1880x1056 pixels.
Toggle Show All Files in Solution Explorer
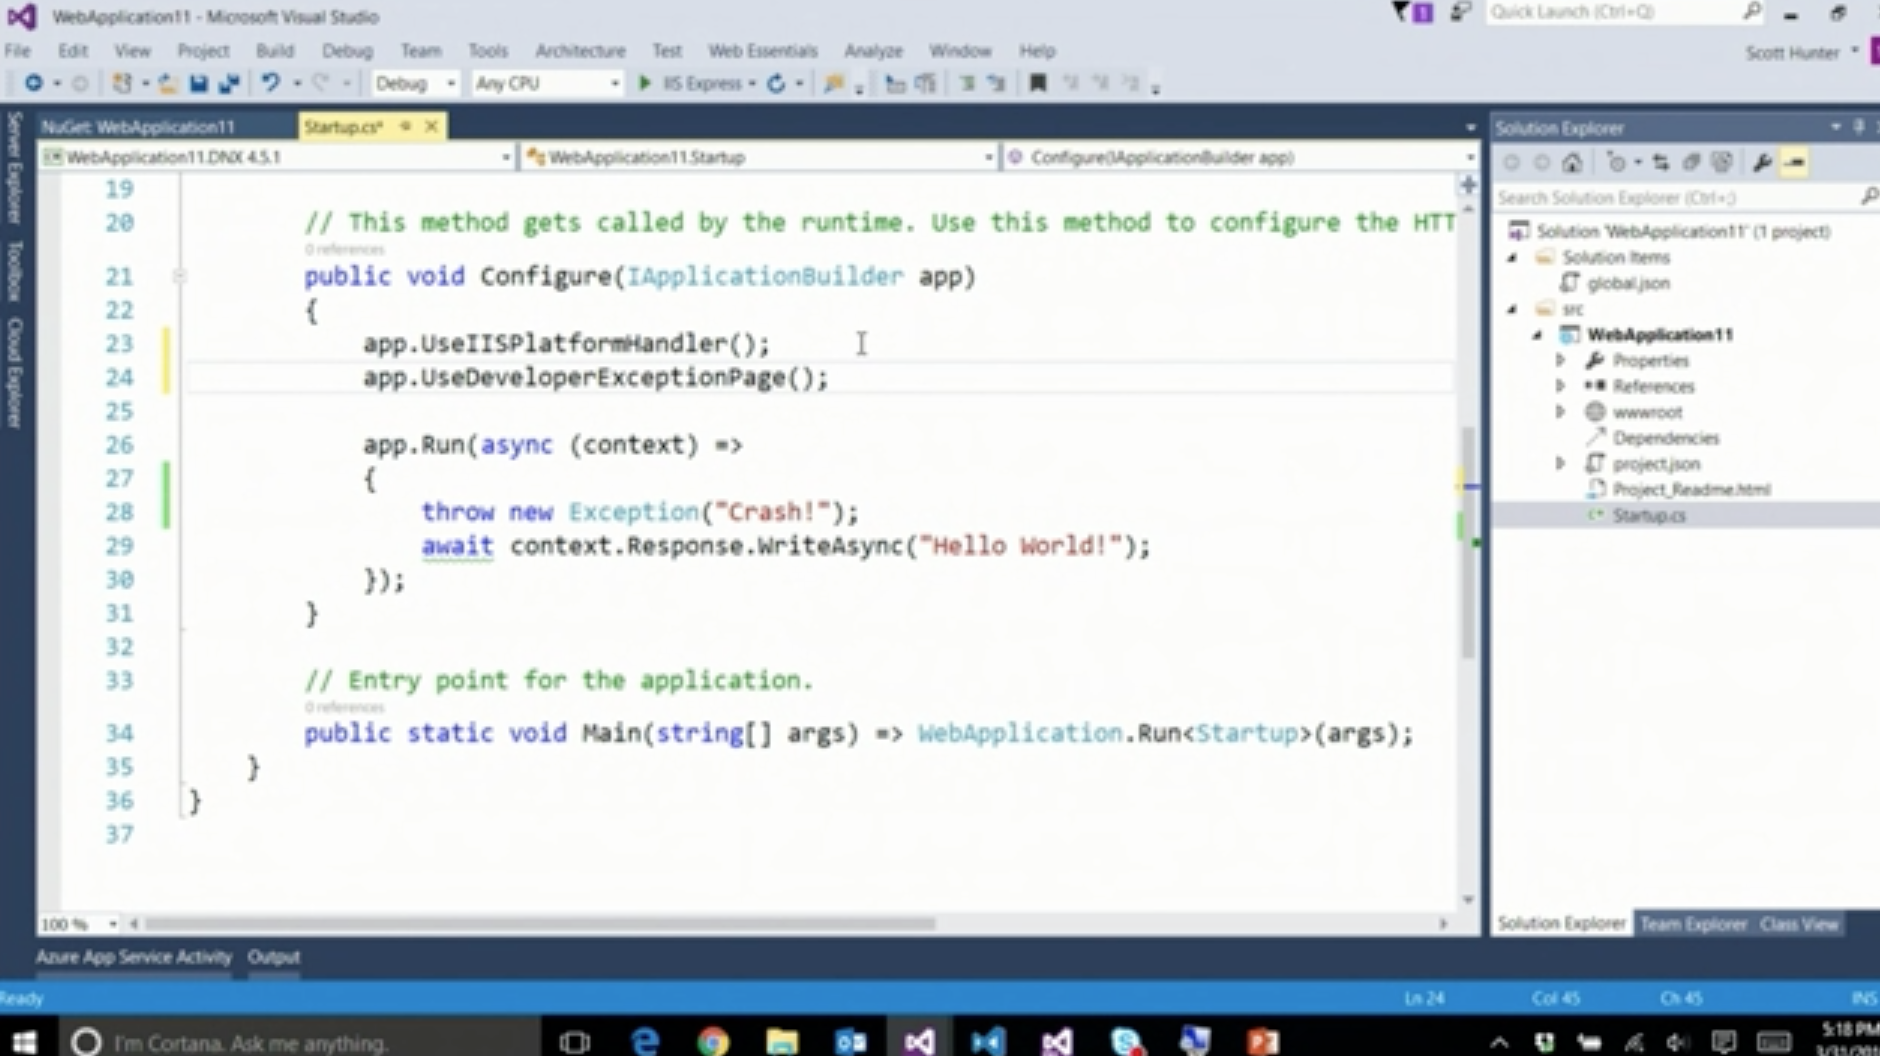point(1721,163)
